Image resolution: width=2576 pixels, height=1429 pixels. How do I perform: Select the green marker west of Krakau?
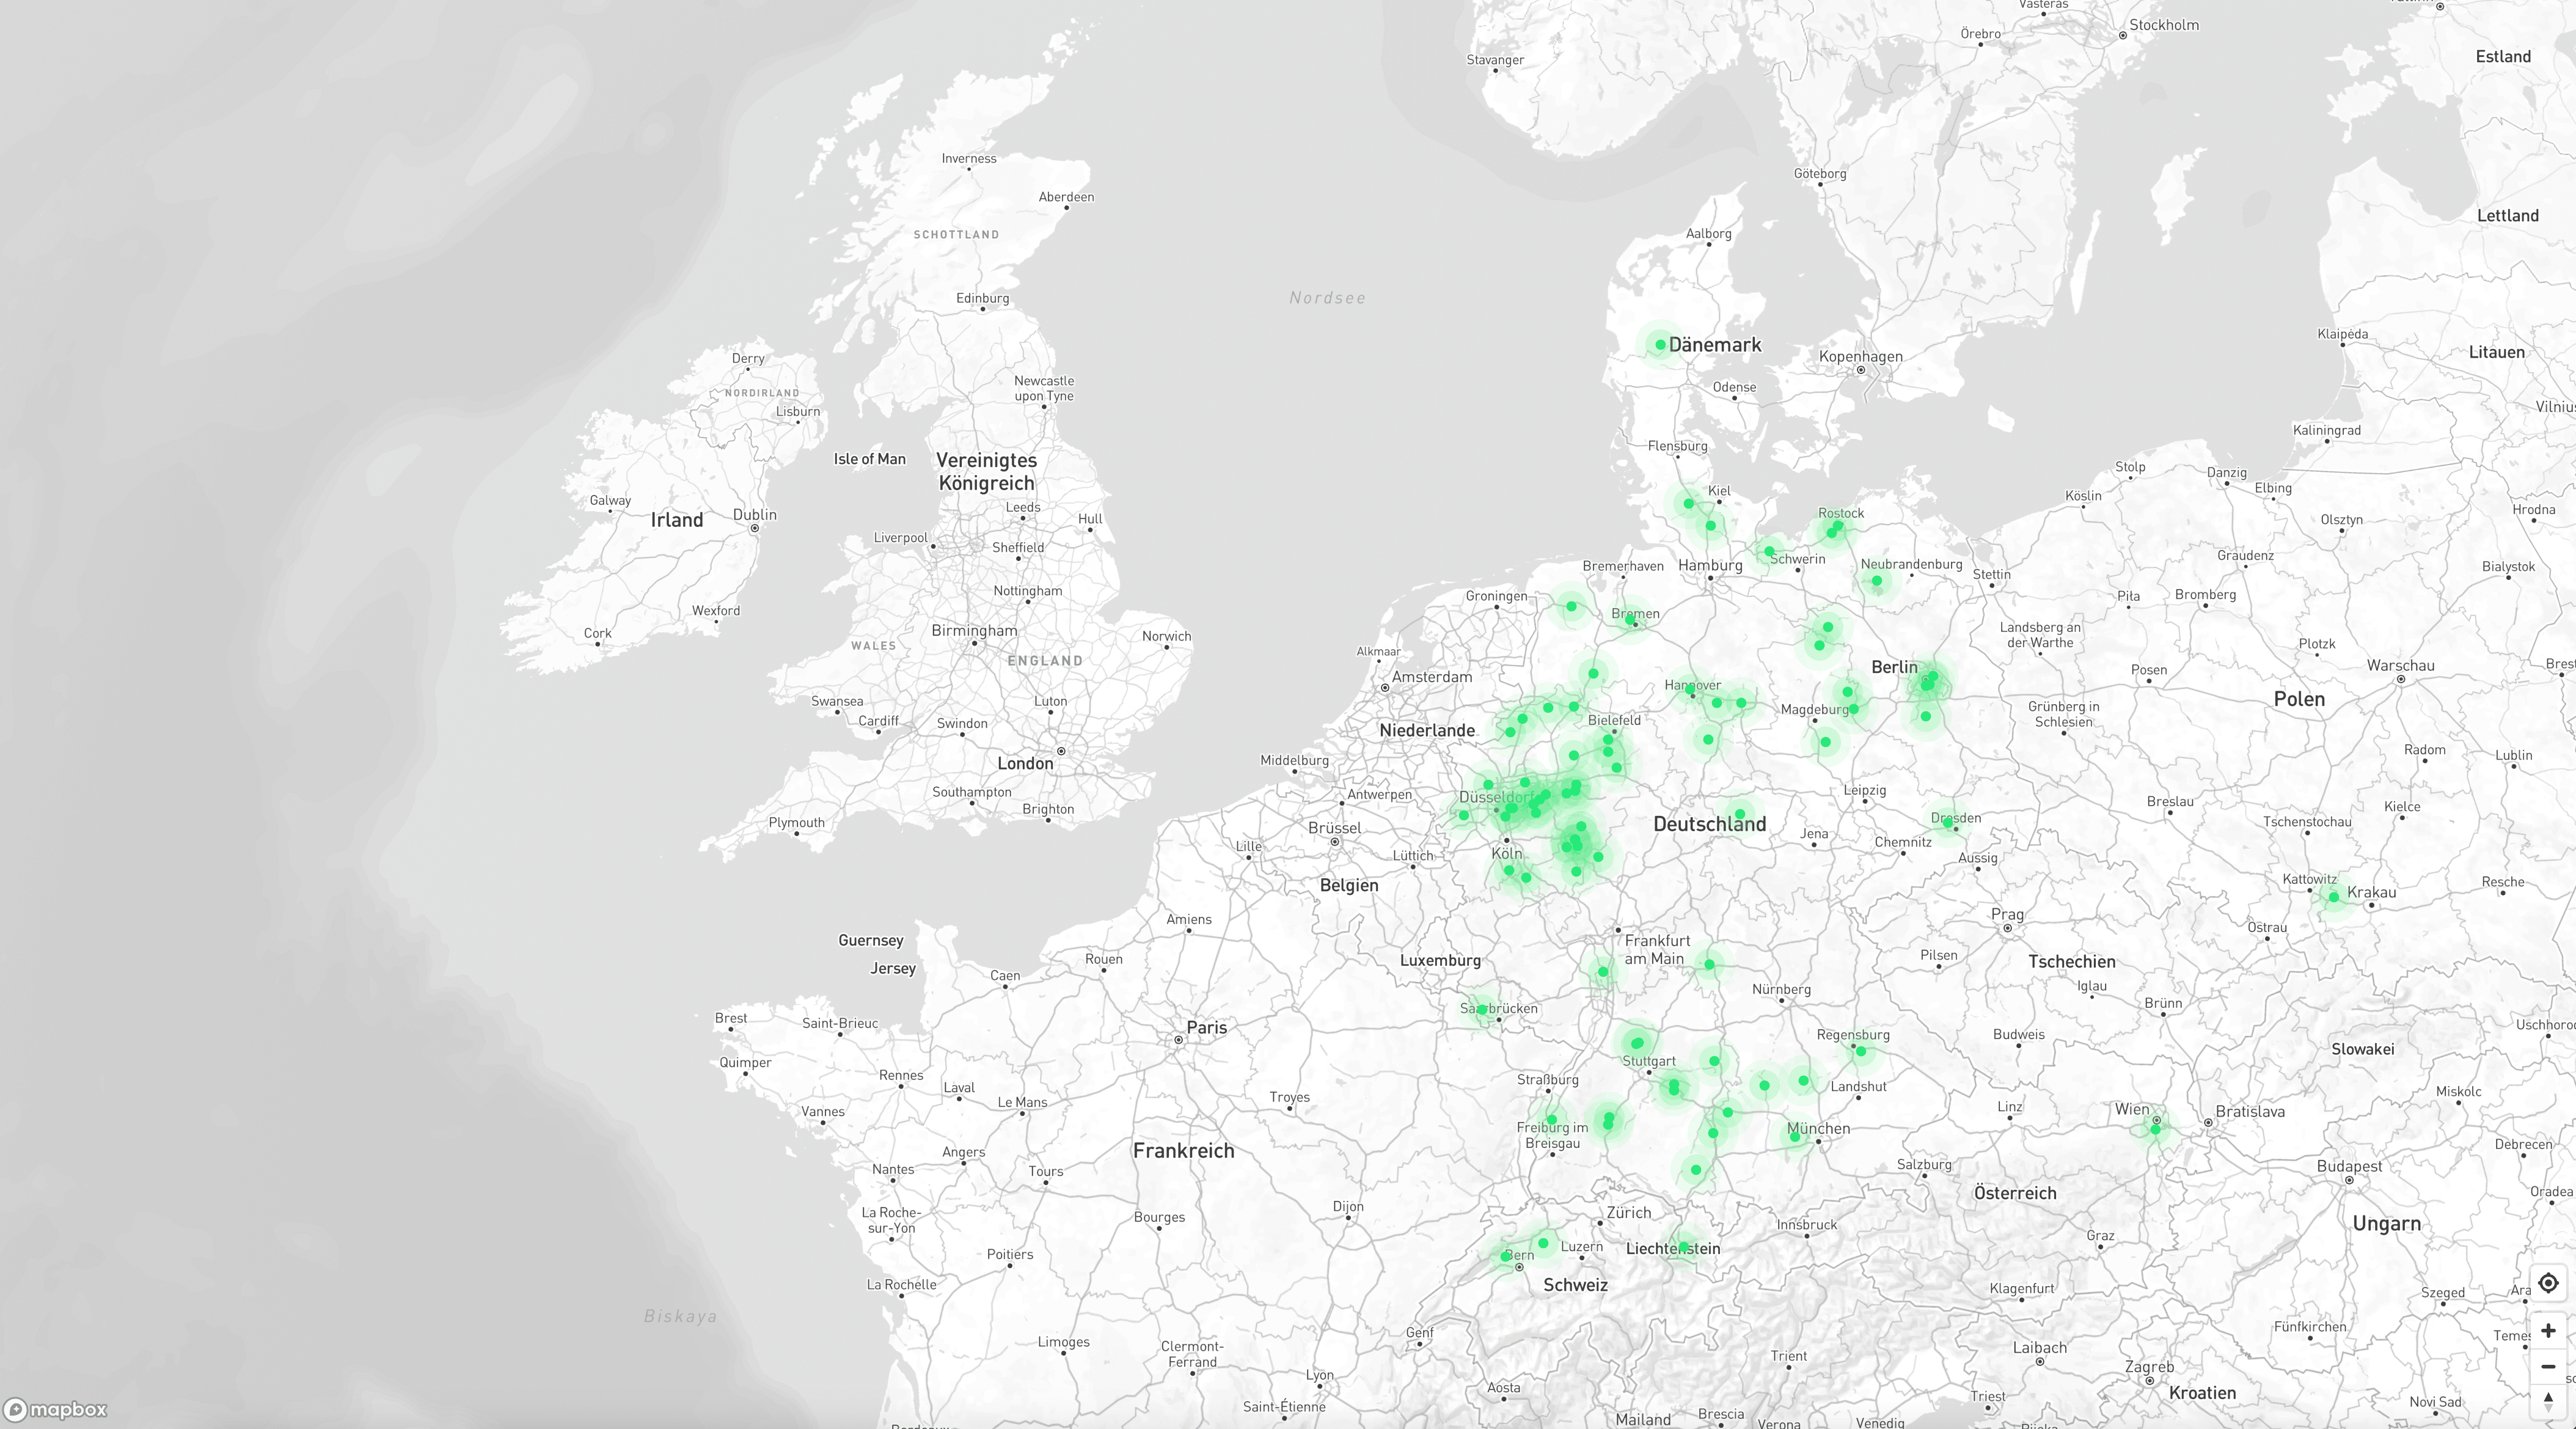[2334, 897]
